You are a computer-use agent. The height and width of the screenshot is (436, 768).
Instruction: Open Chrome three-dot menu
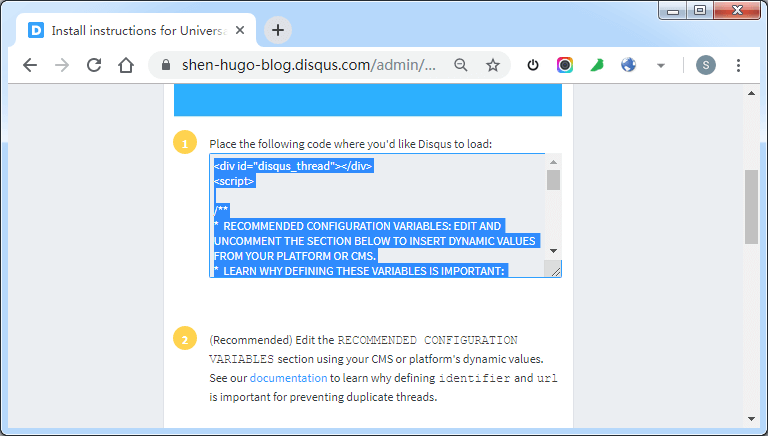click(x=738, y=65)
